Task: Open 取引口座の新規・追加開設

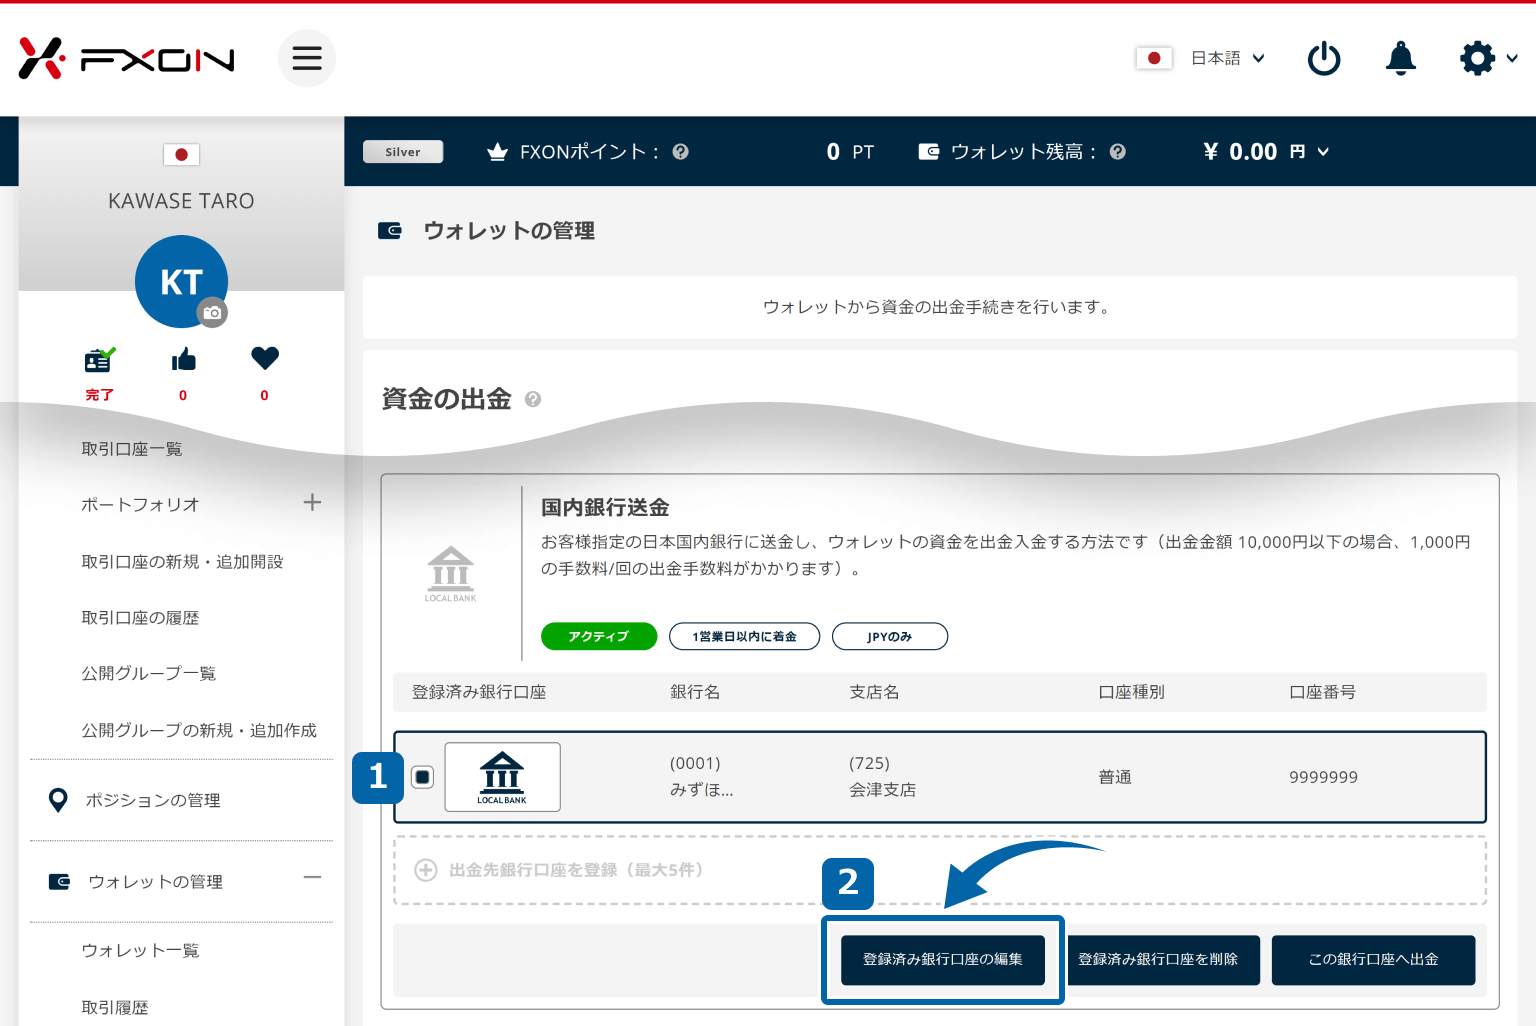Action: 182,562
